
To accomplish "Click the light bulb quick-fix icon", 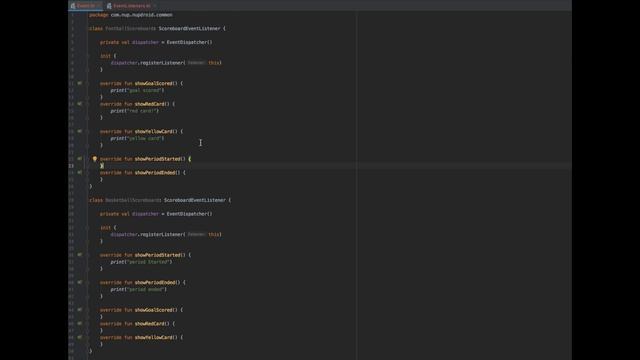I will (95, 159).
